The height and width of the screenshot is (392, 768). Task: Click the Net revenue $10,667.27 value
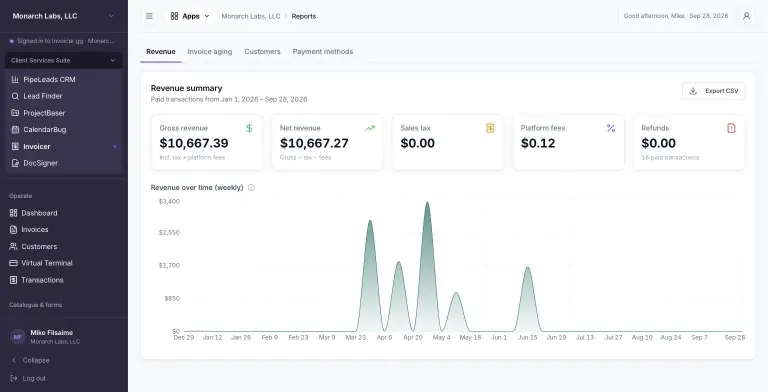[x=314, y=143]
